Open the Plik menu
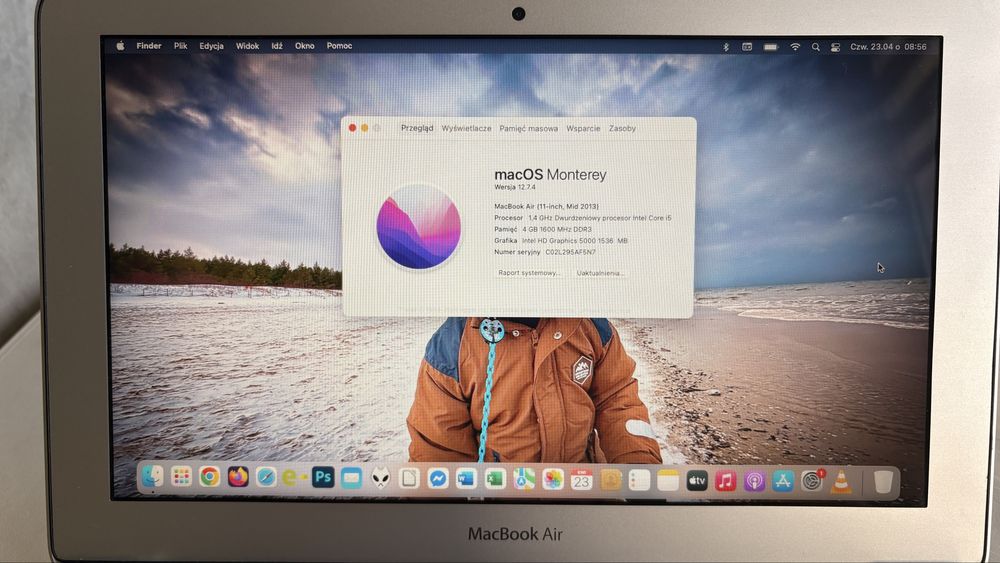The height and width of the screenshot is (563, 1000). click(x=180, y=46)
